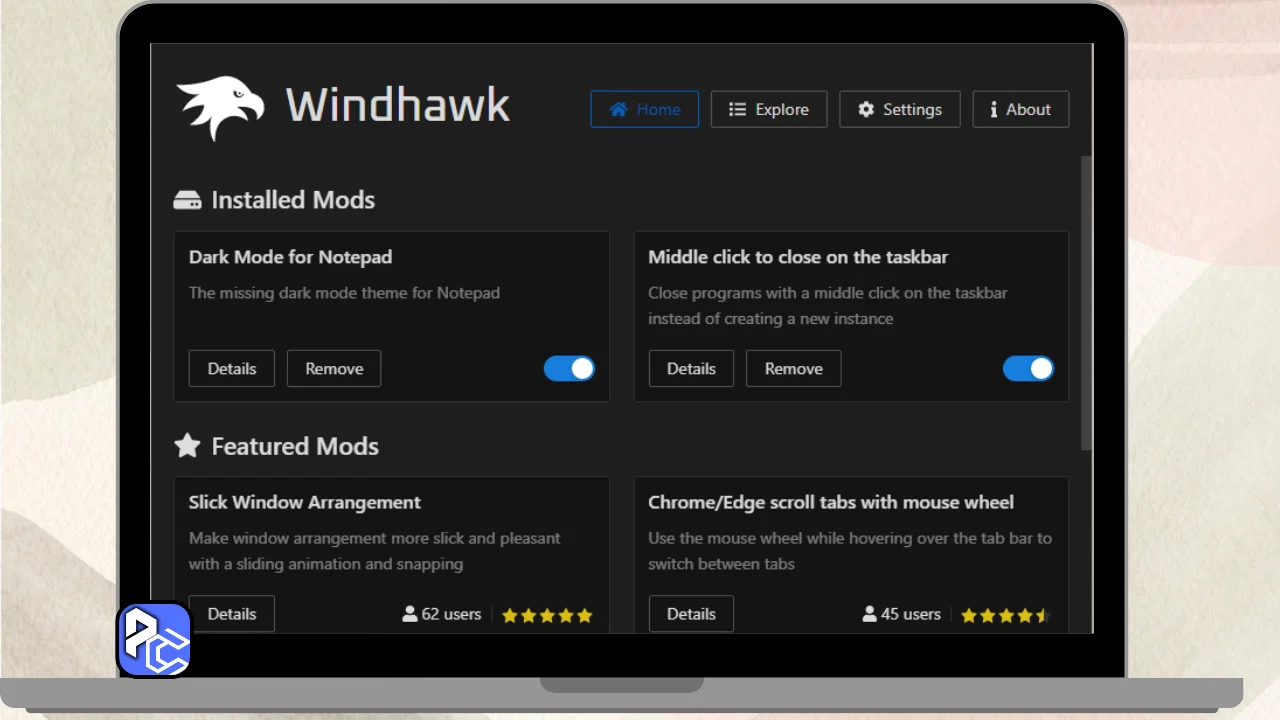
Task: Click the star rating for Slick Window Arrangement
Action: point(547,615)
